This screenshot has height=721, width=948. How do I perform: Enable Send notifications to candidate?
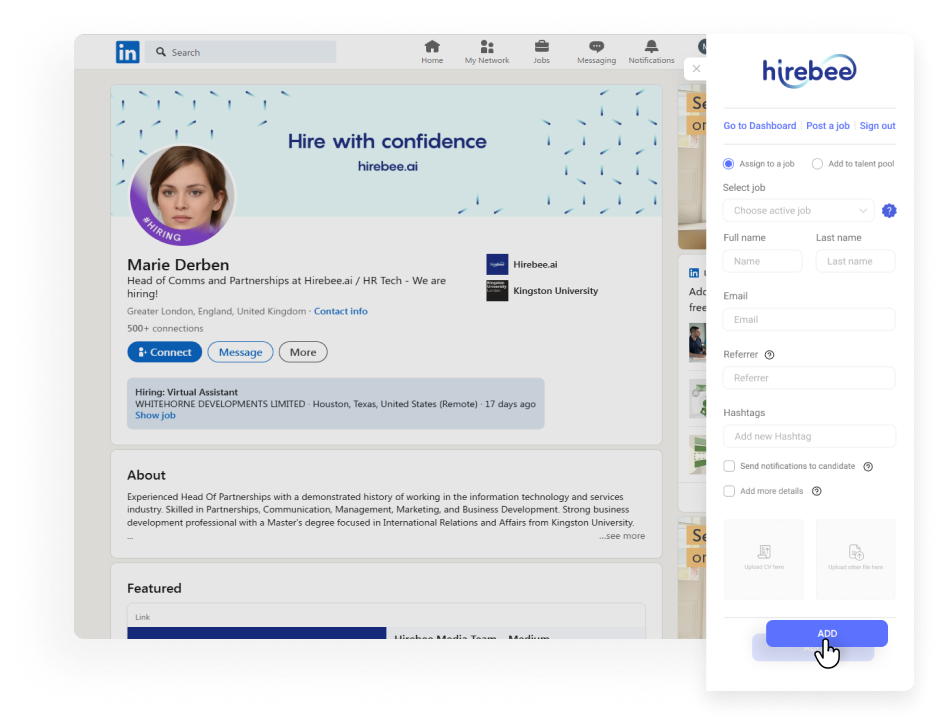[x=729, y=466]
